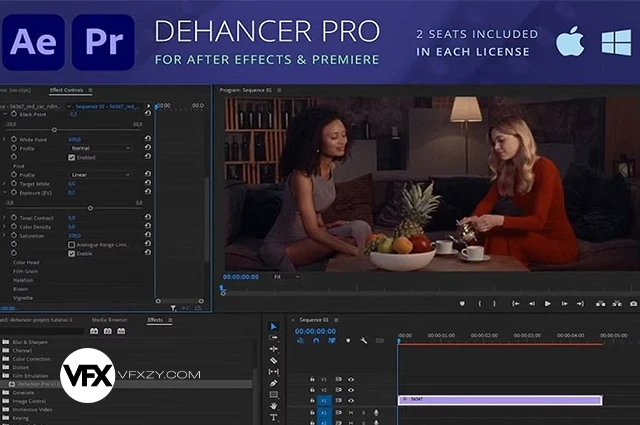The width and height of the screenshot is (640, 425).
Task: Select the 56367 clip on V1
Action: 500,400
